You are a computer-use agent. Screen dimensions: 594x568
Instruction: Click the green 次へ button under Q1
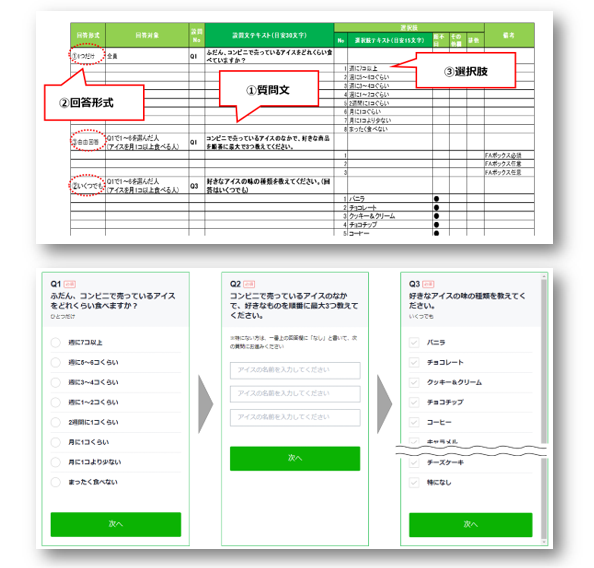(116, 524)
